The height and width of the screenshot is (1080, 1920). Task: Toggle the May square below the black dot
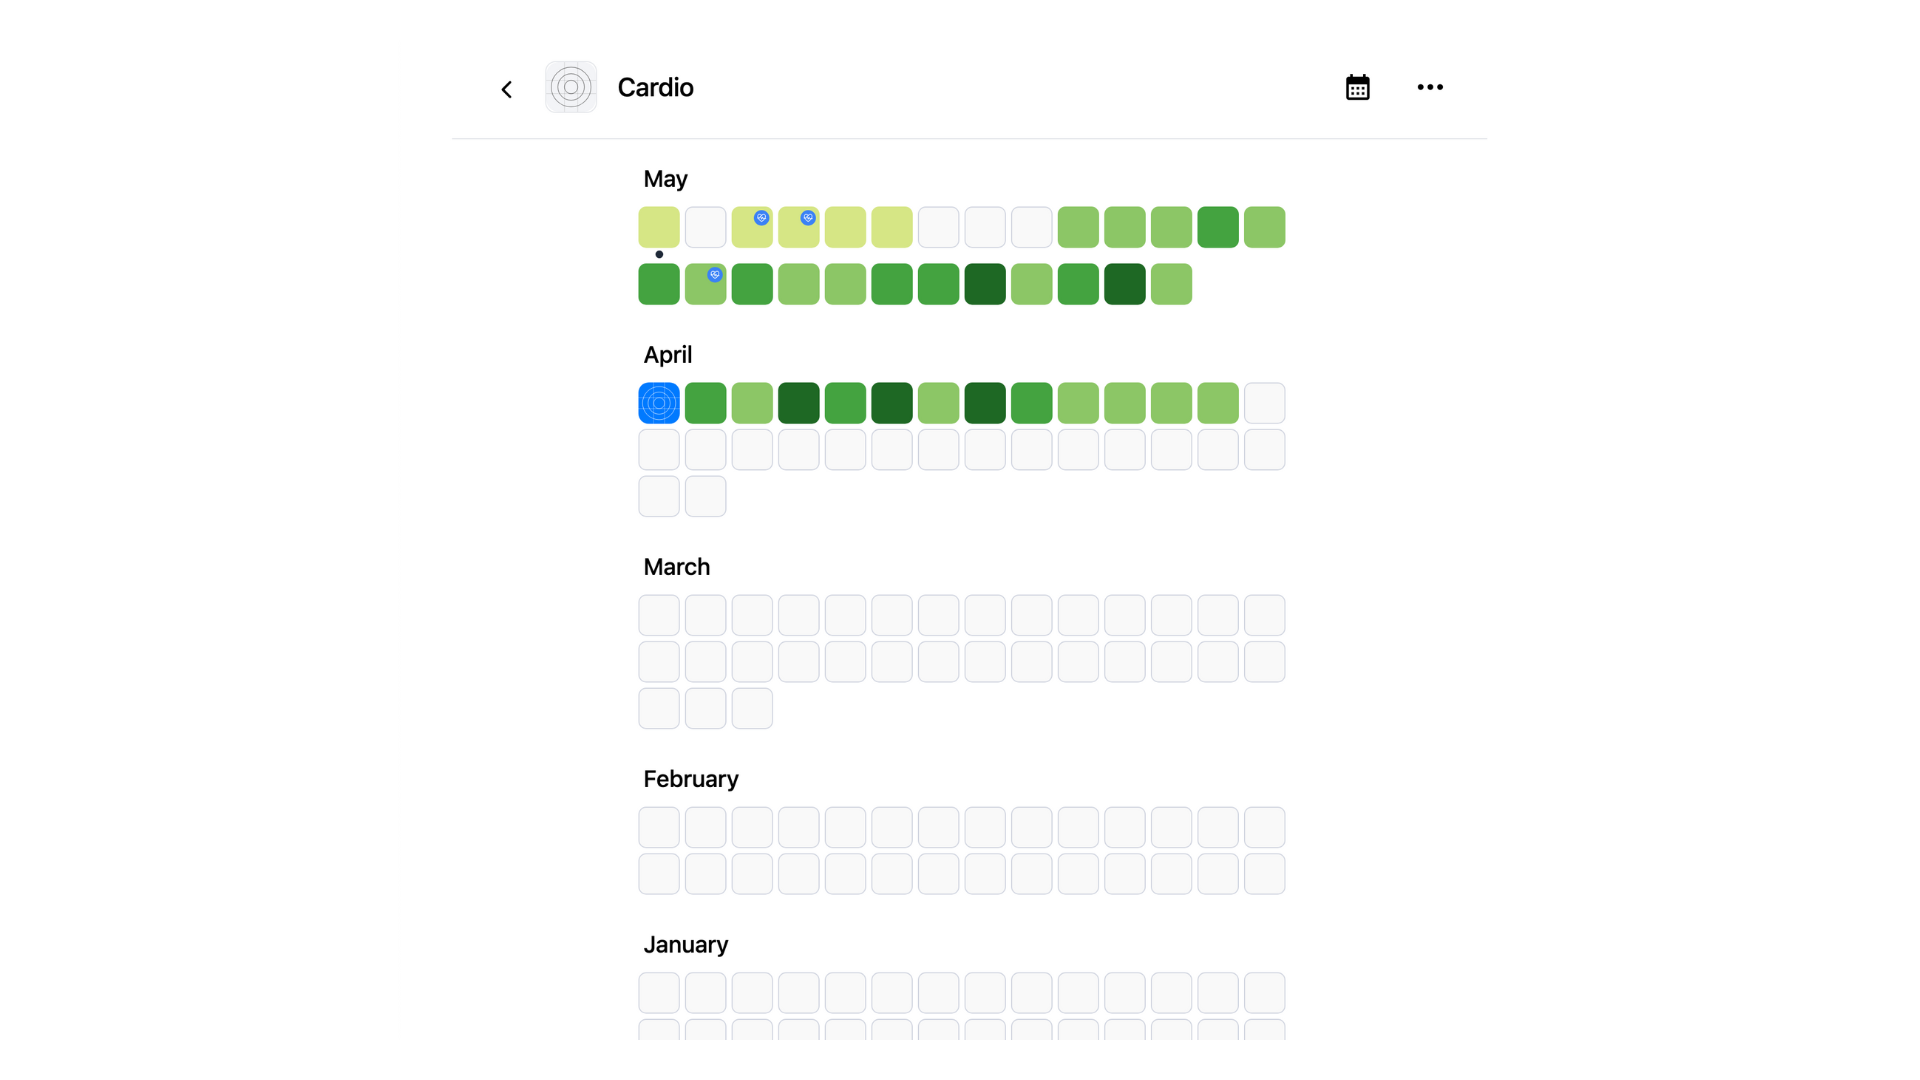pyautogui.click(x=659, y=284)
